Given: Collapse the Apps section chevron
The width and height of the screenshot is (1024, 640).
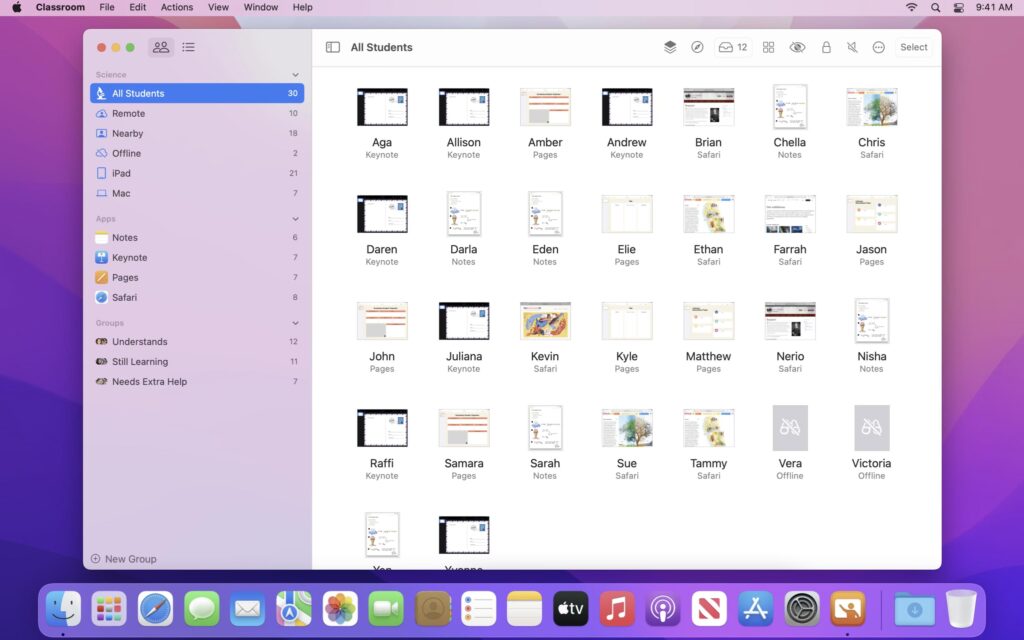Looking at the screenshot, I should tap(295, 219).
